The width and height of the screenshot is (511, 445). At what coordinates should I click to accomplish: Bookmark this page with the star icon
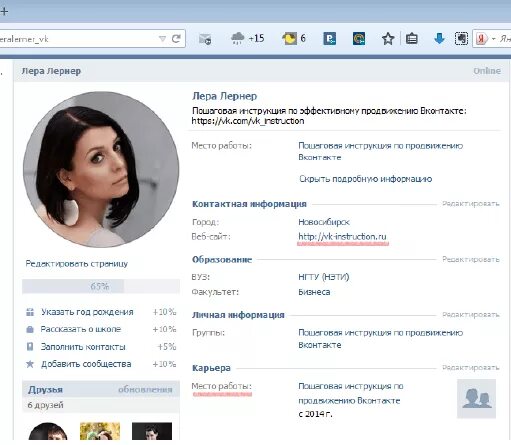coord(388,39)
